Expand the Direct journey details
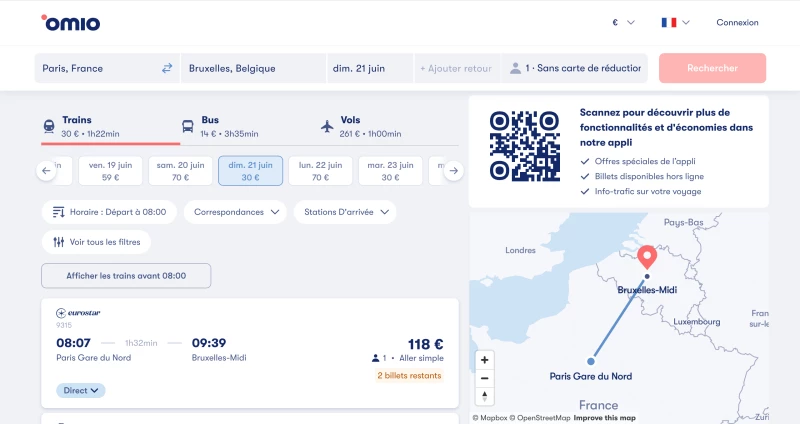The height and width of the screenshot is (424, 800). coord(81,390)
